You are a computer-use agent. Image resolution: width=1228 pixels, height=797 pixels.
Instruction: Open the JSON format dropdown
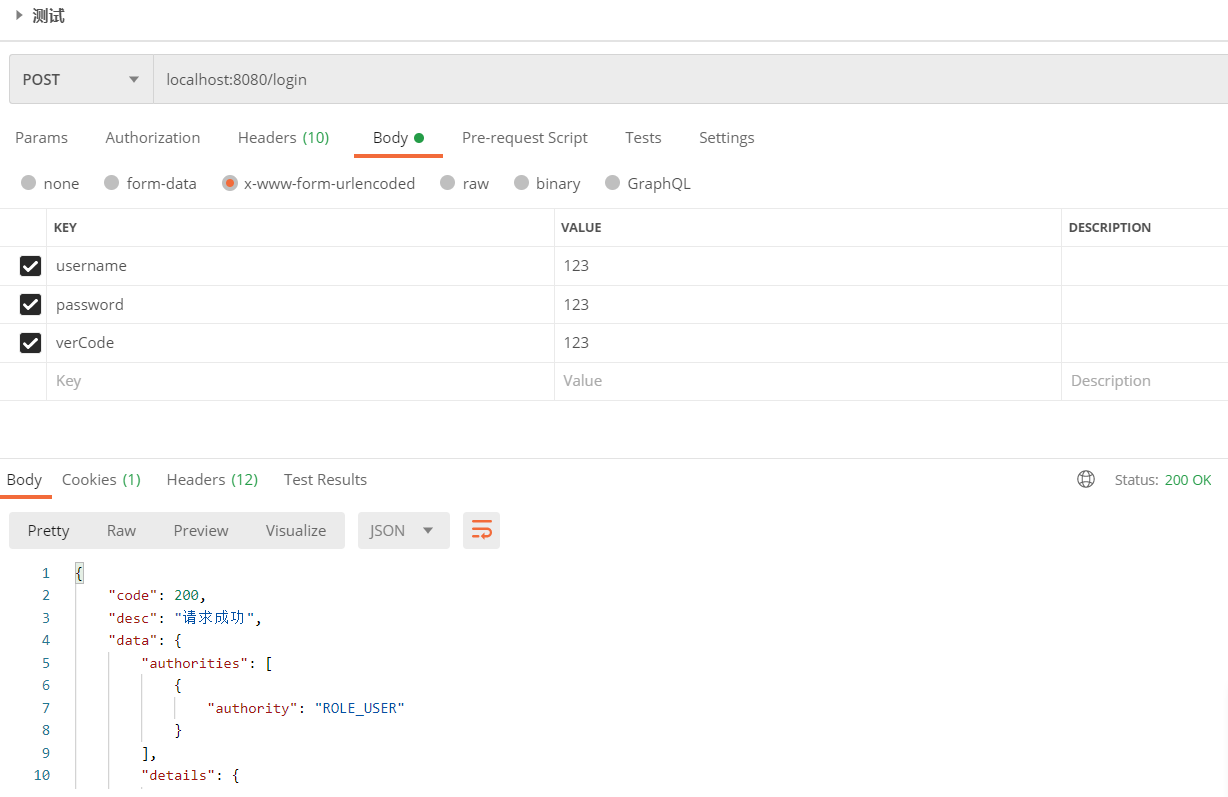[x=403, y=530]
